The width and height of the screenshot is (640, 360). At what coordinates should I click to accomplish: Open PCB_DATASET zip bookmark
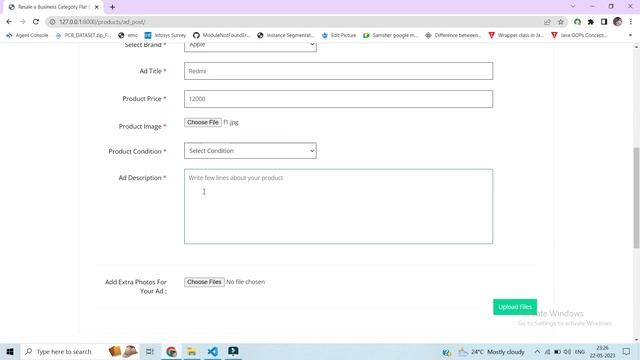pos(83,36)
